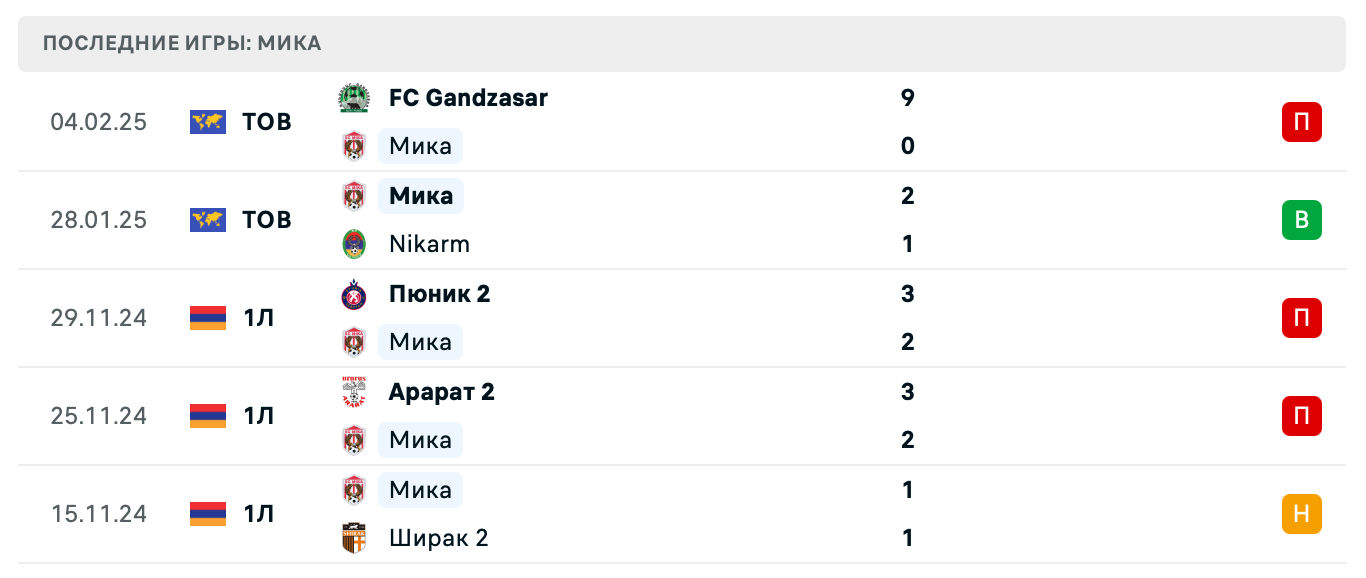Open the Арарат 2 team link

[441, 392]
